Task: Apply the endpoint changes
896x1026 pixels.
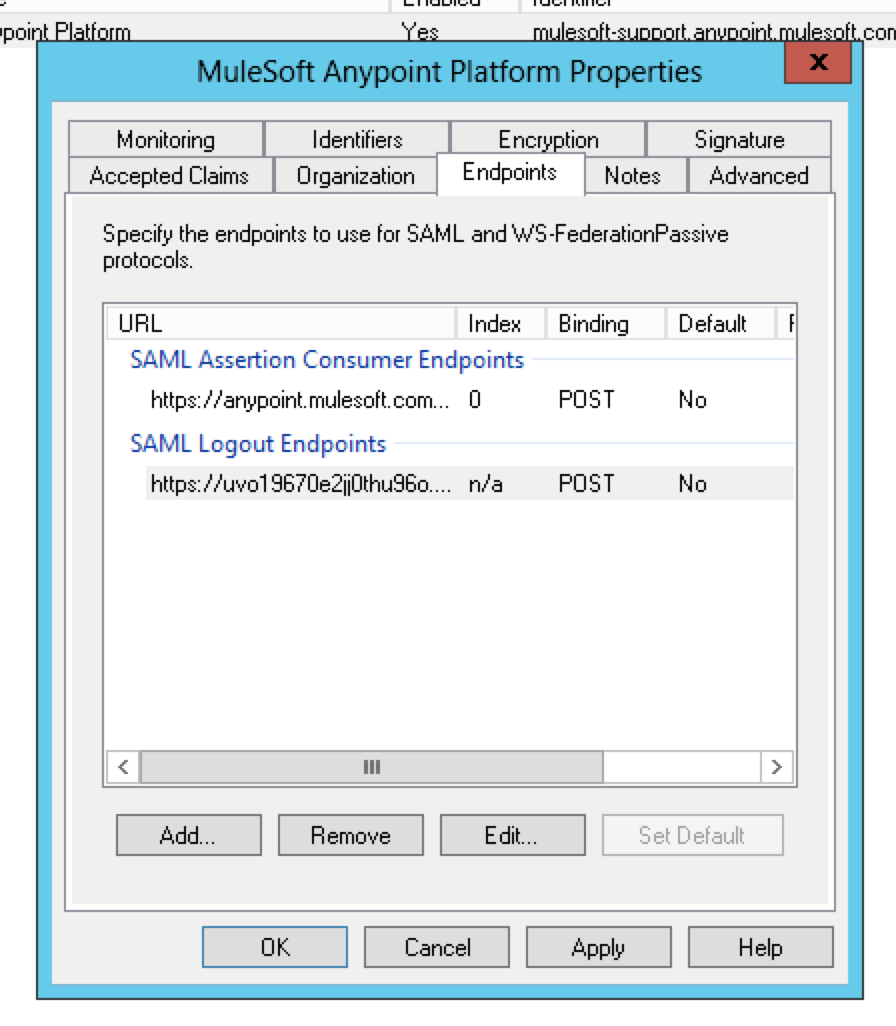Action: [x=598, y=946]
